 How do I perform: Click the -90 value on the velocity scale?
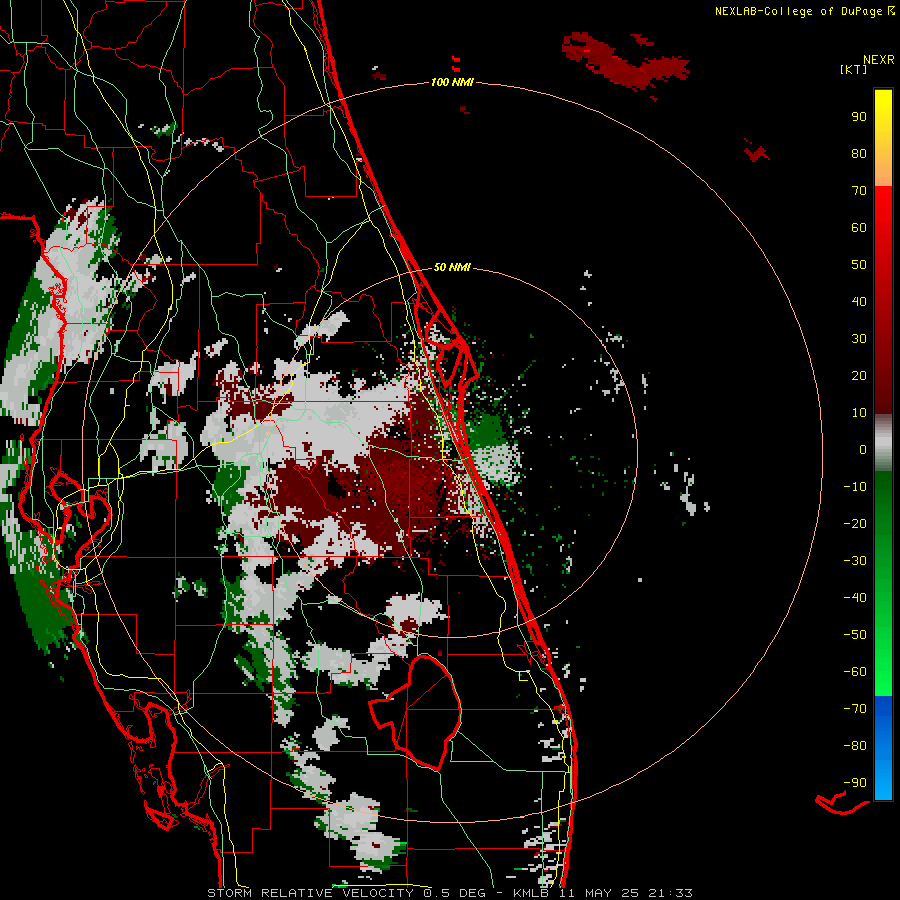(855, 783)
